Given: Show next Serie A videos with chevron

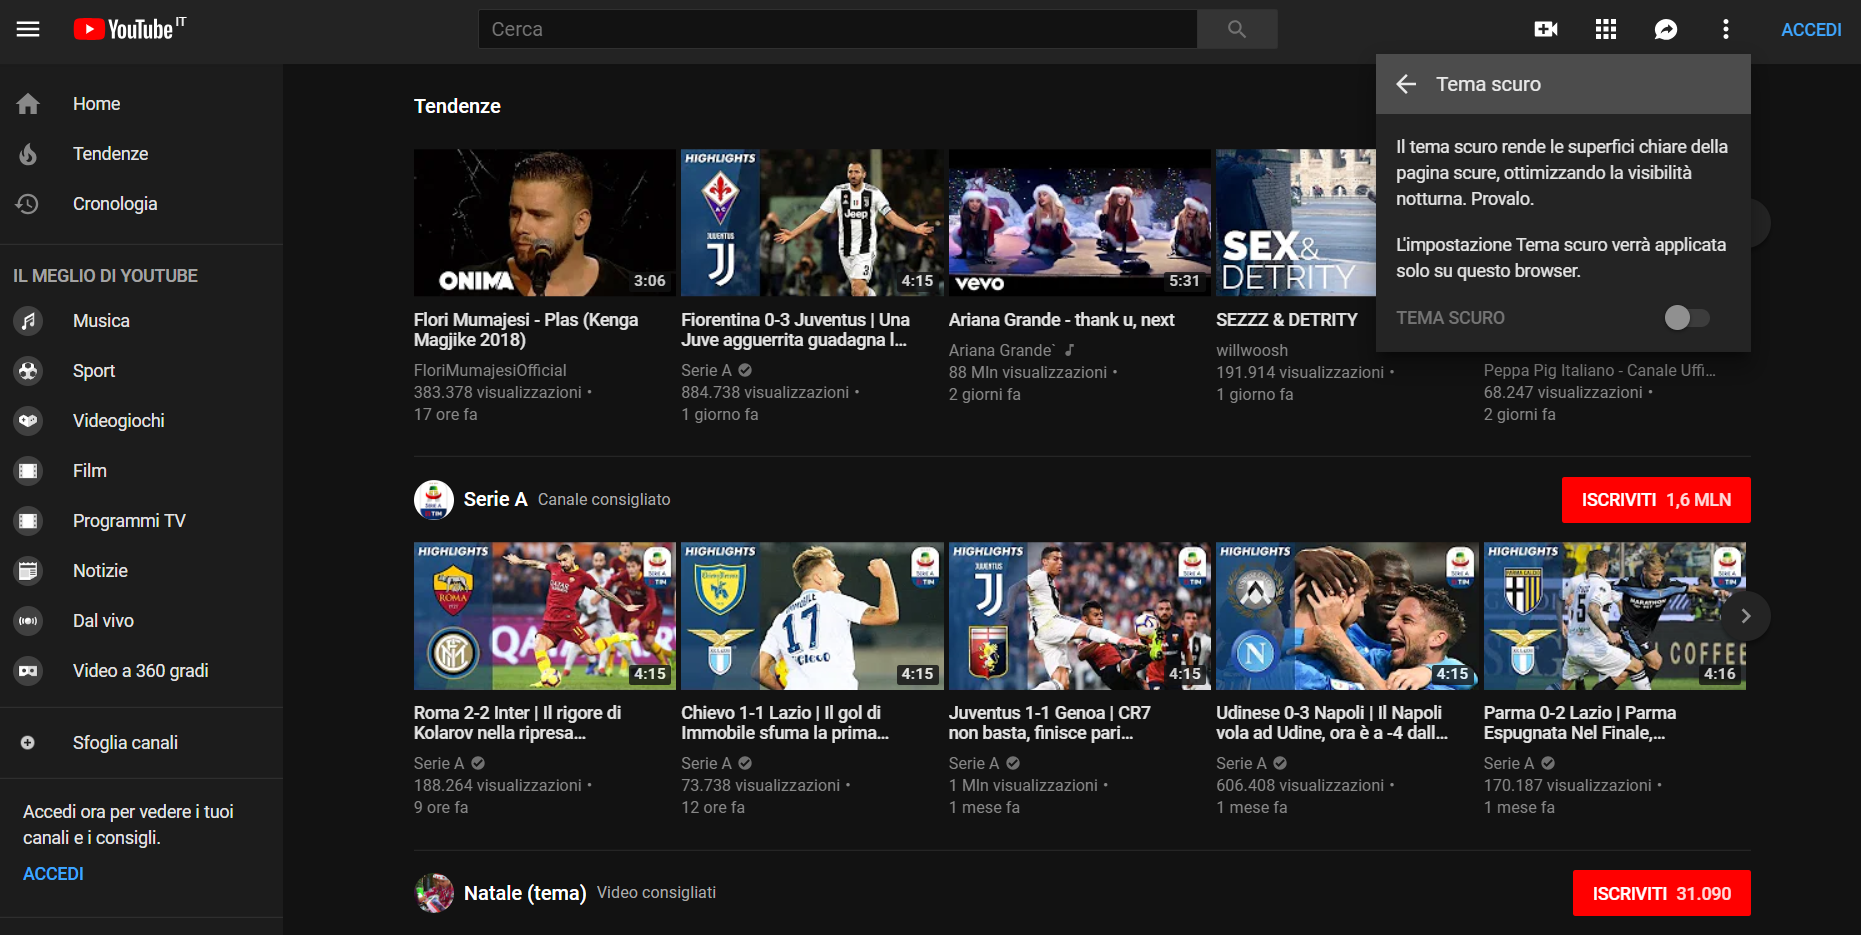Looking at the screenshot, I should [1745, 616].
